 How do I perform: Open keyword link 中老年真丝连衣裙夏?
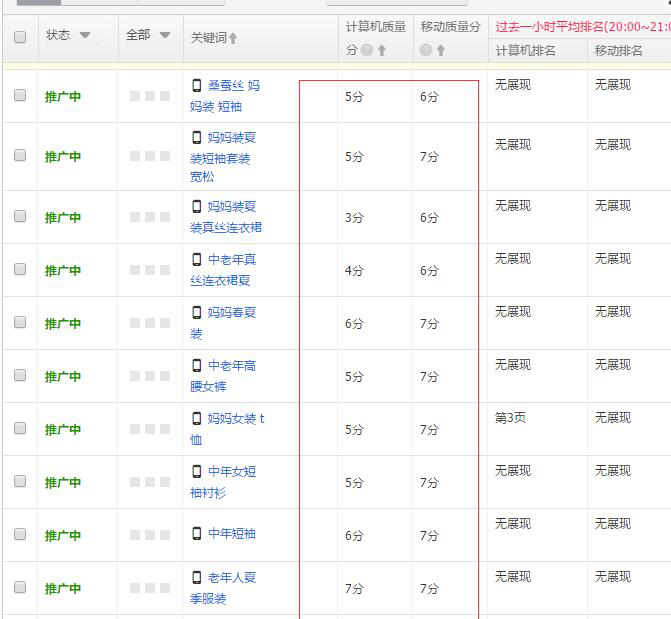click(x=223, y=270)
